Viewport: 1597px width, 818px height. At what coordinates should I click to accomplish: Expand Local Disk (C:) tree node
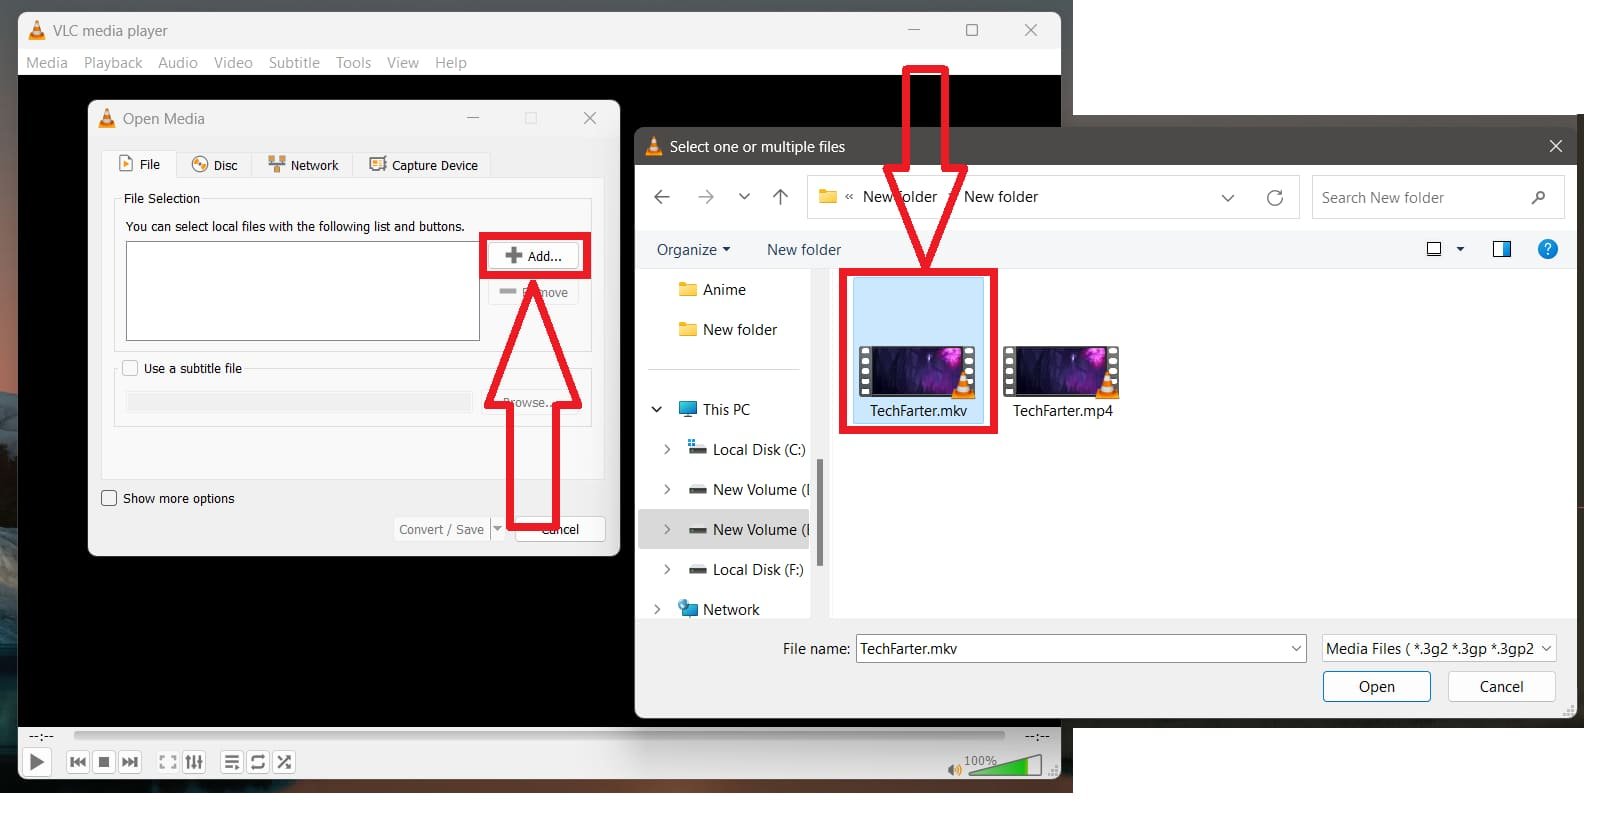[x=667, y=450]
